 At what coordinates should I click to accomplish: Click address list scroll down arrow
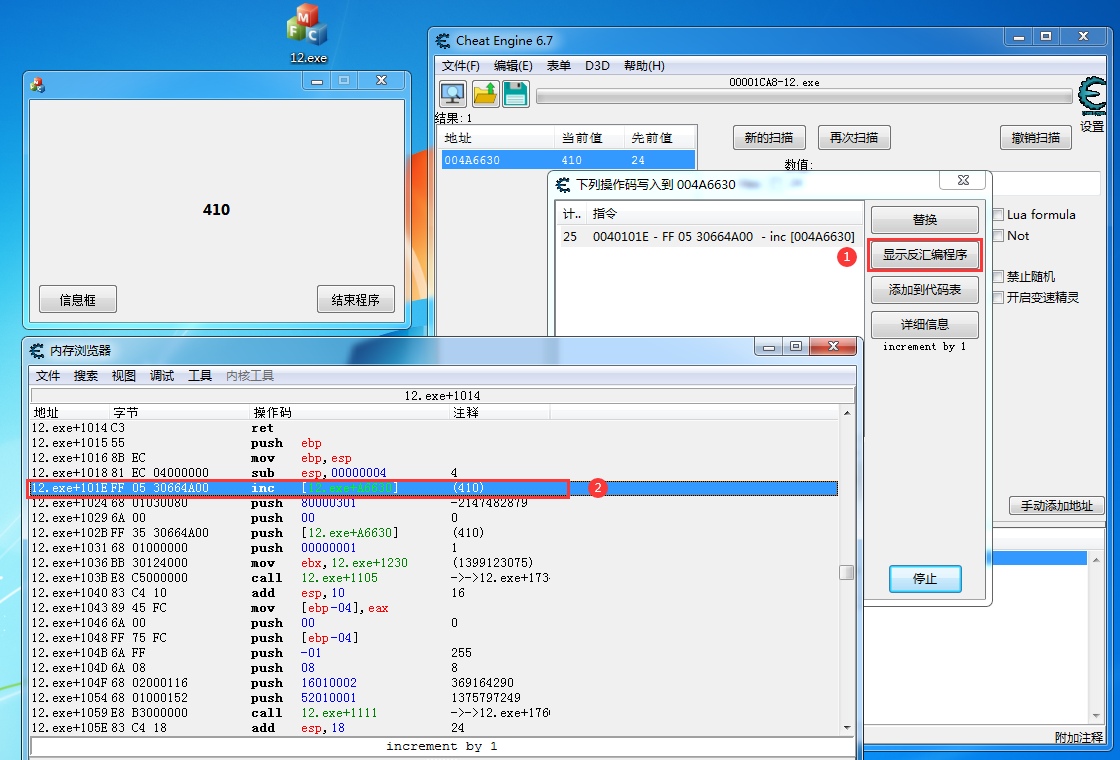pyautogui.click(x=1096, y=716)
